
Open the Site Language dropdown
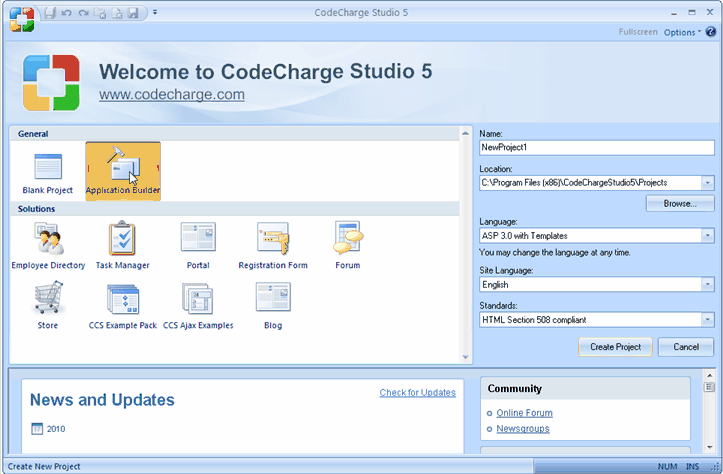707,284
